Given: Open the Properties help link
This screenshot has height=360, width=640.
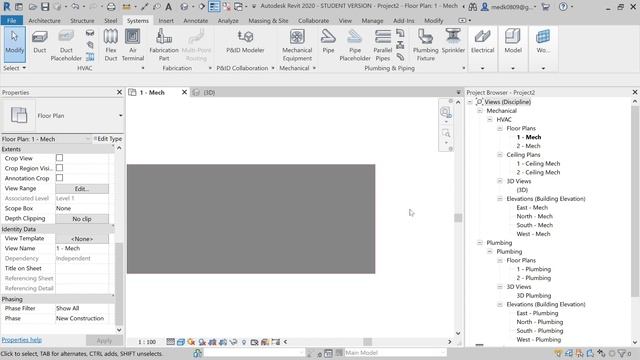Looking at the screenshot, I should (x=22, y=340).
